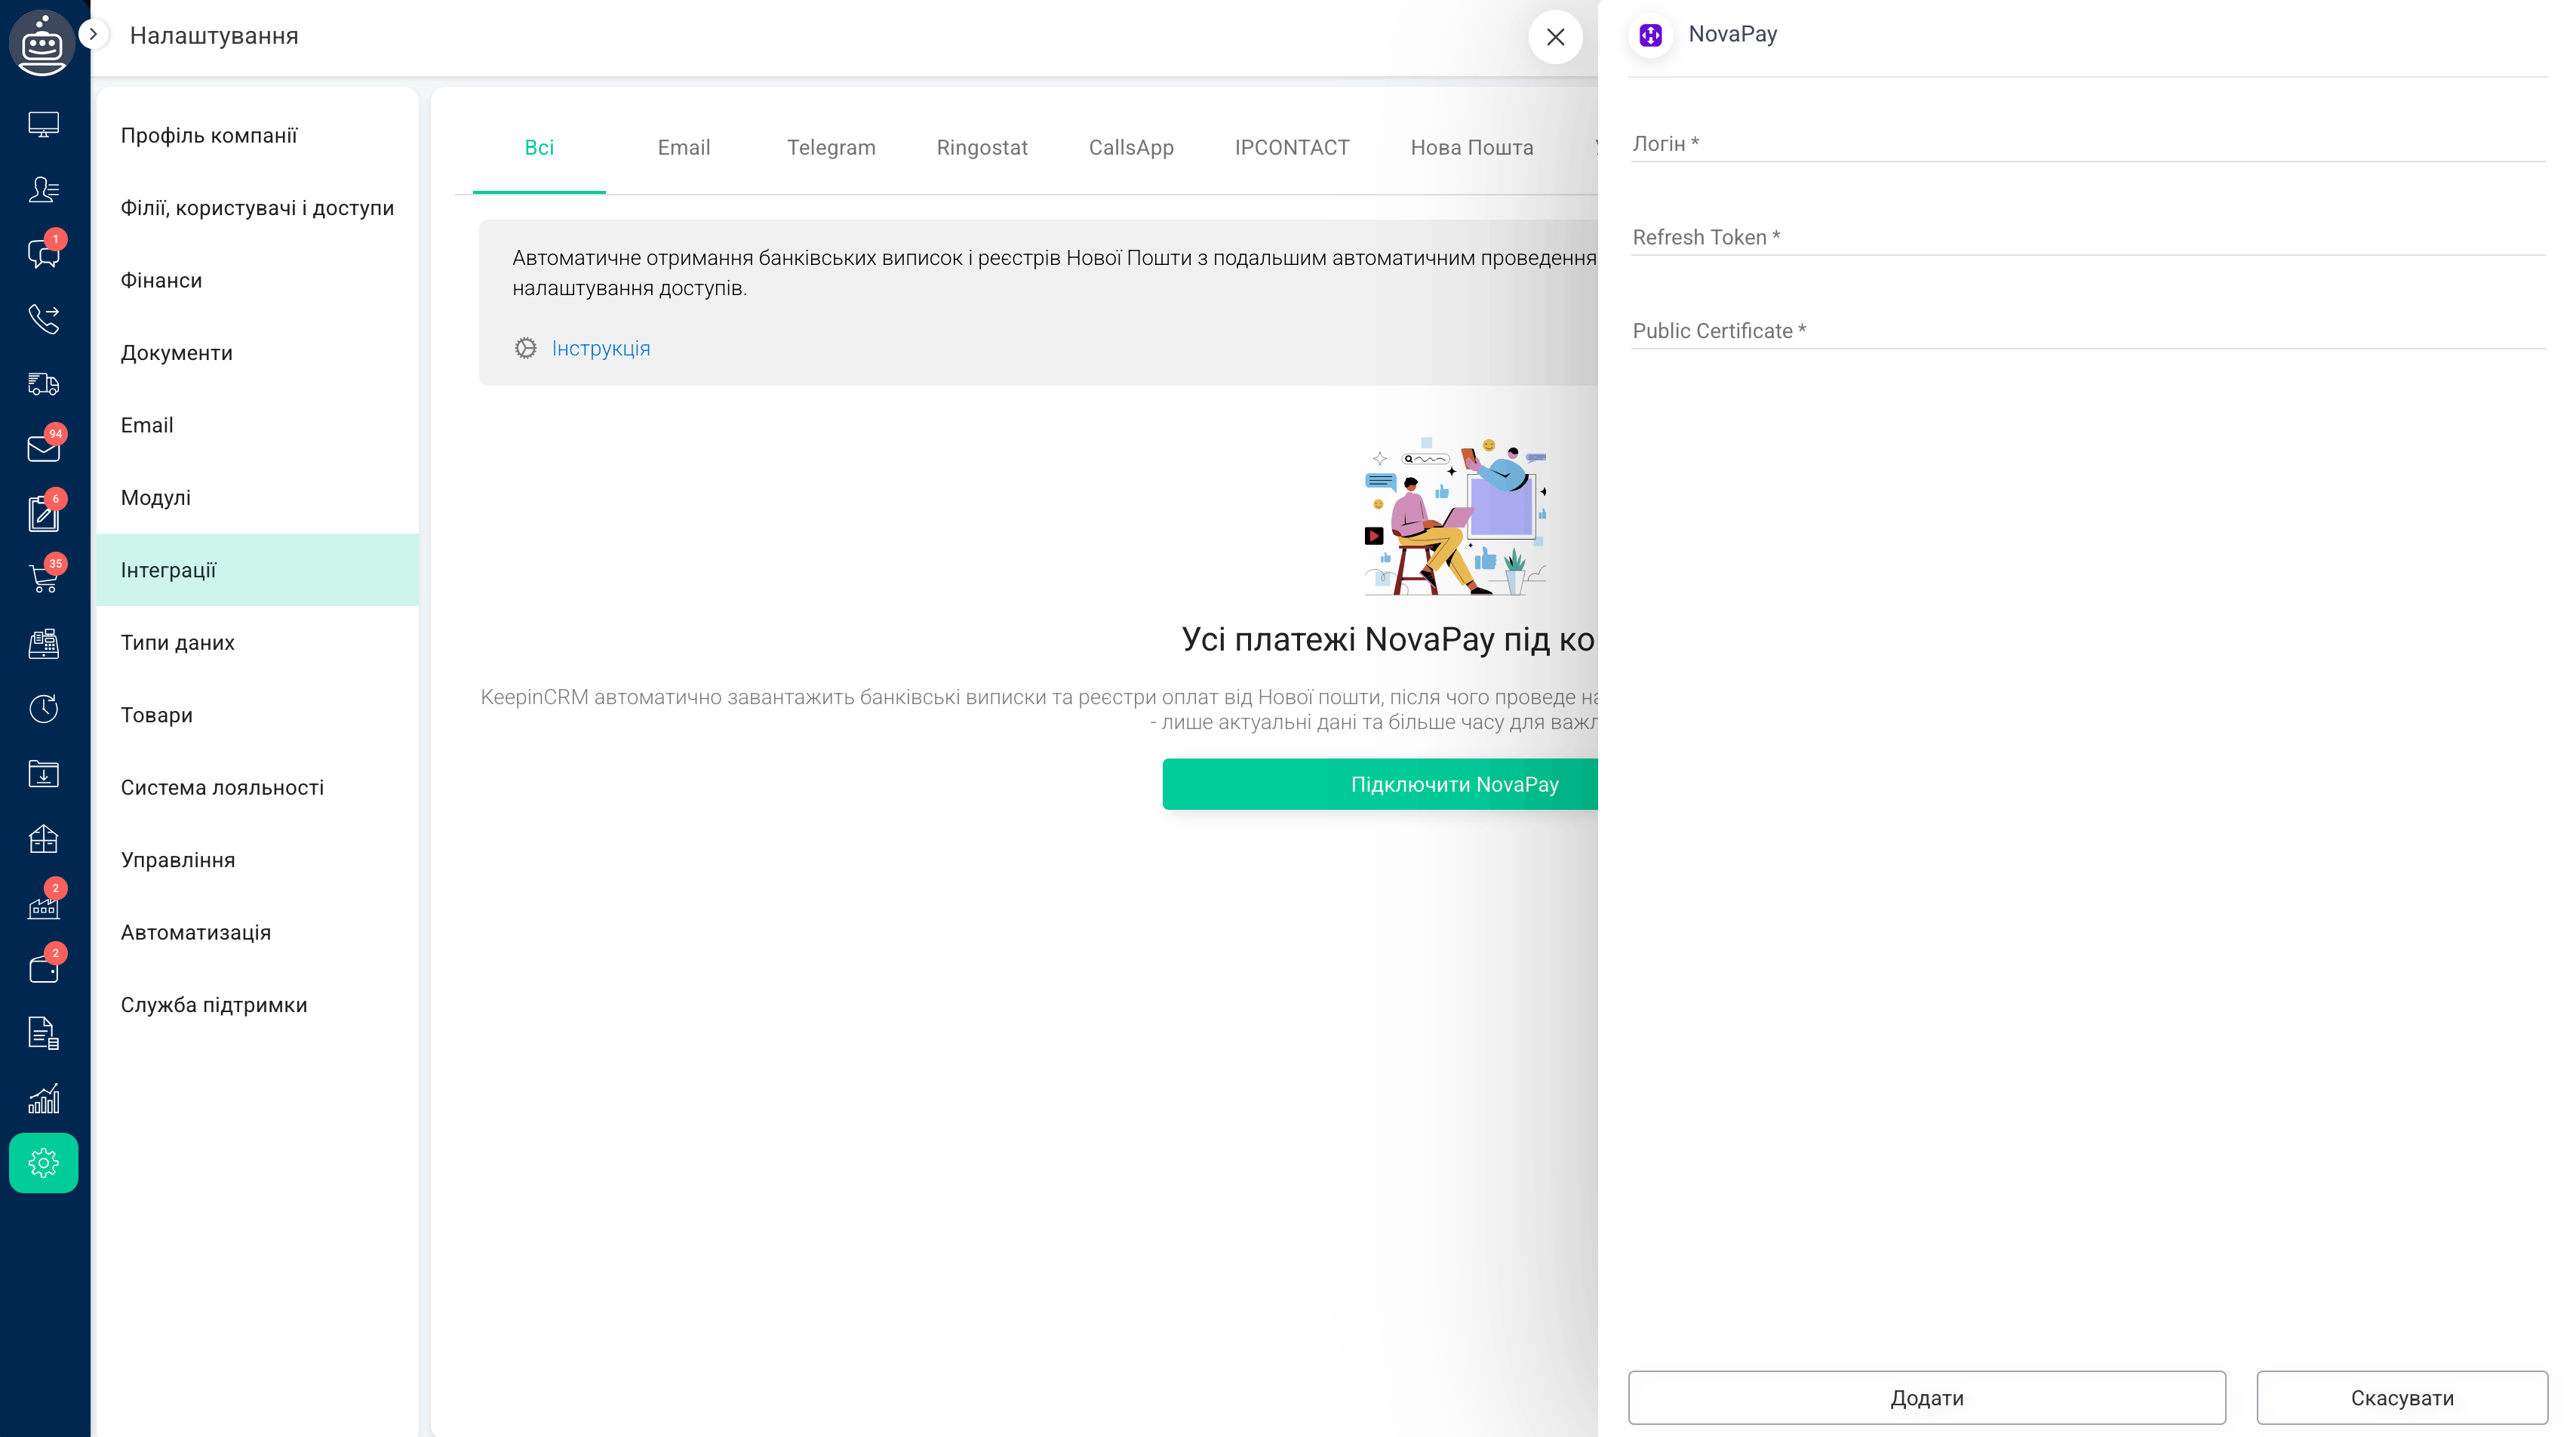Screen dimensions: 2576x1437
Task: Open the analytics bar chart icon
Action: pos(43,1099)
